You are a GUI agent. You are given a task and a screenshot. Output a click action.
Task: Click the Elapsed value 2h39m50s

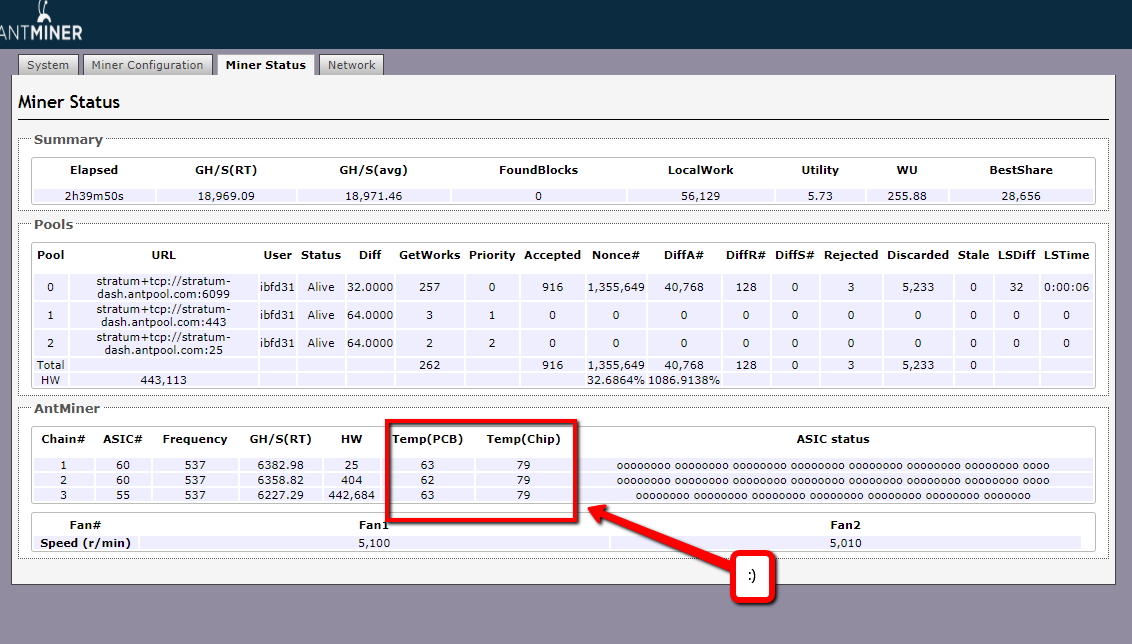[94, 196]
